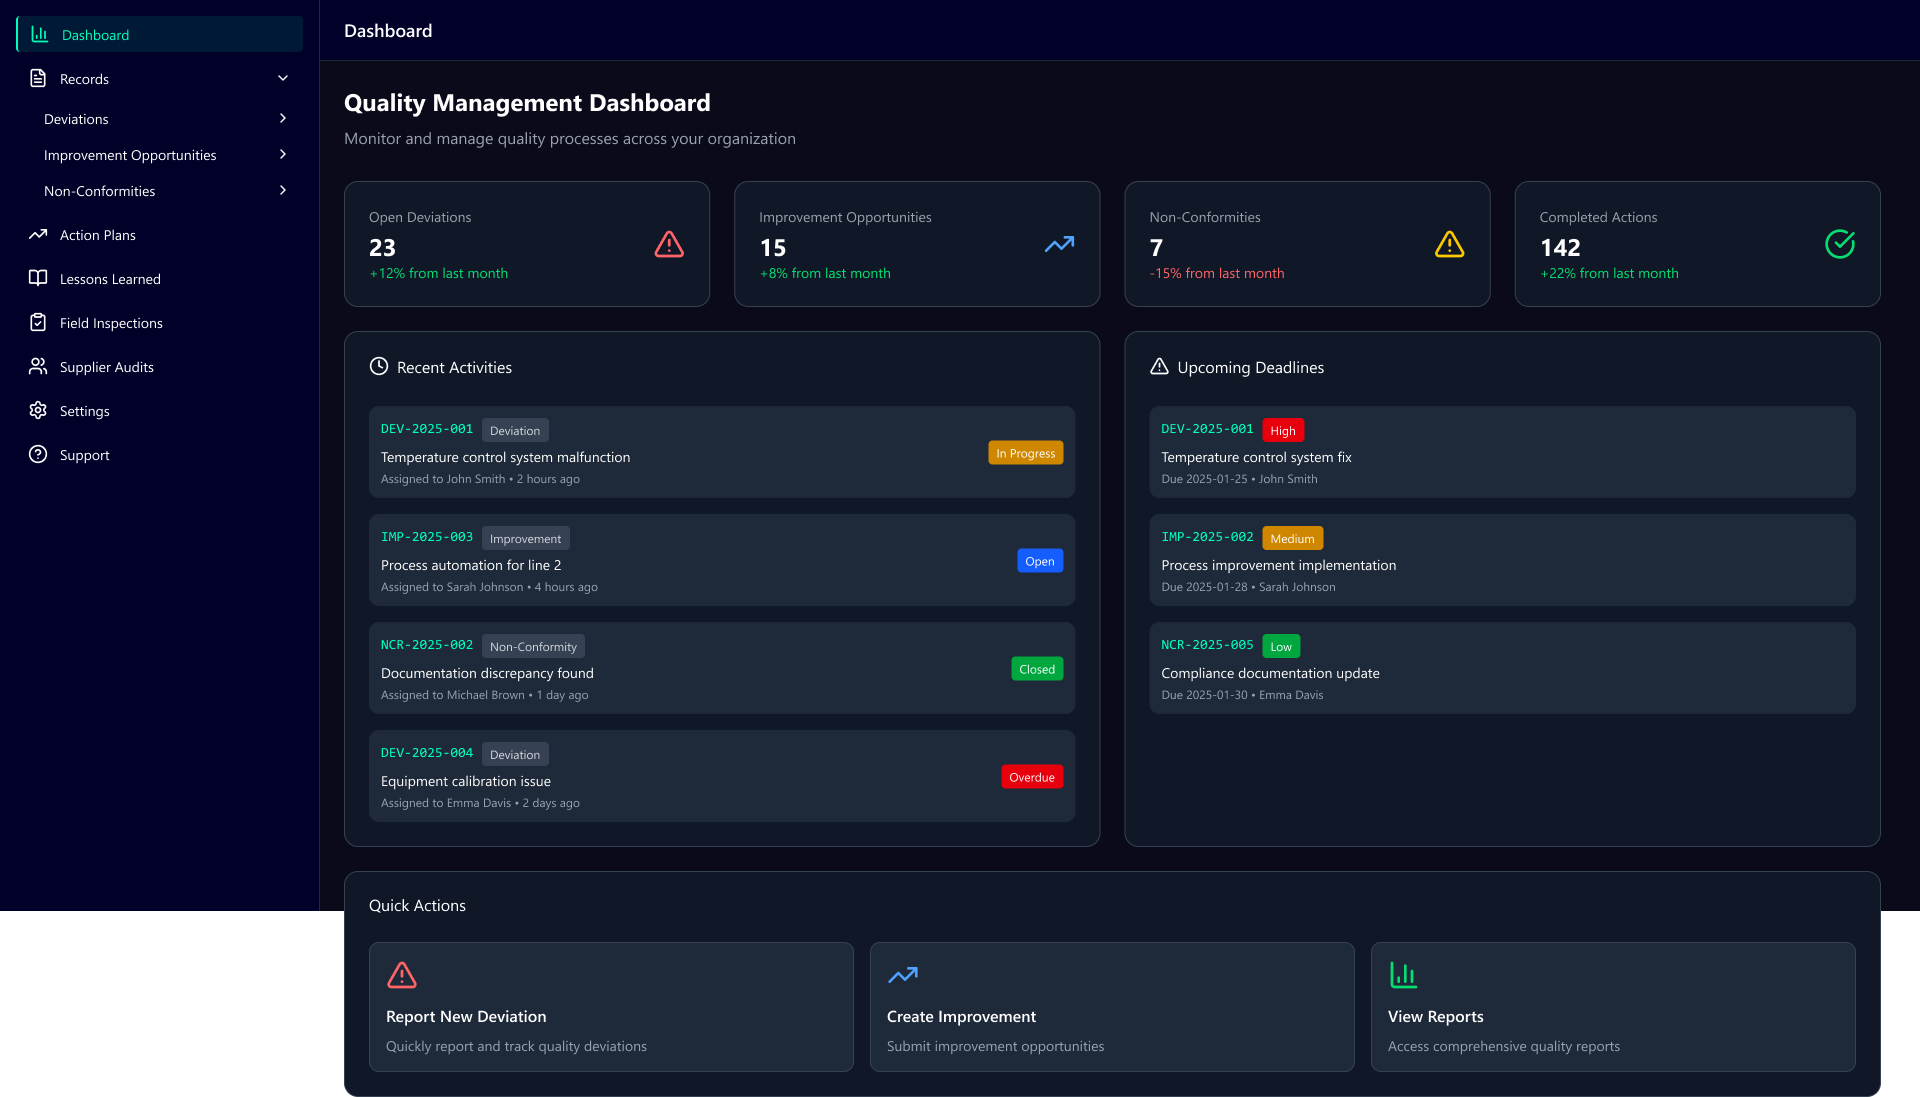This screenshot has width=1920, height=1097.
Task: Click the Support question-mark icon
Action: [x=38, y=454]
